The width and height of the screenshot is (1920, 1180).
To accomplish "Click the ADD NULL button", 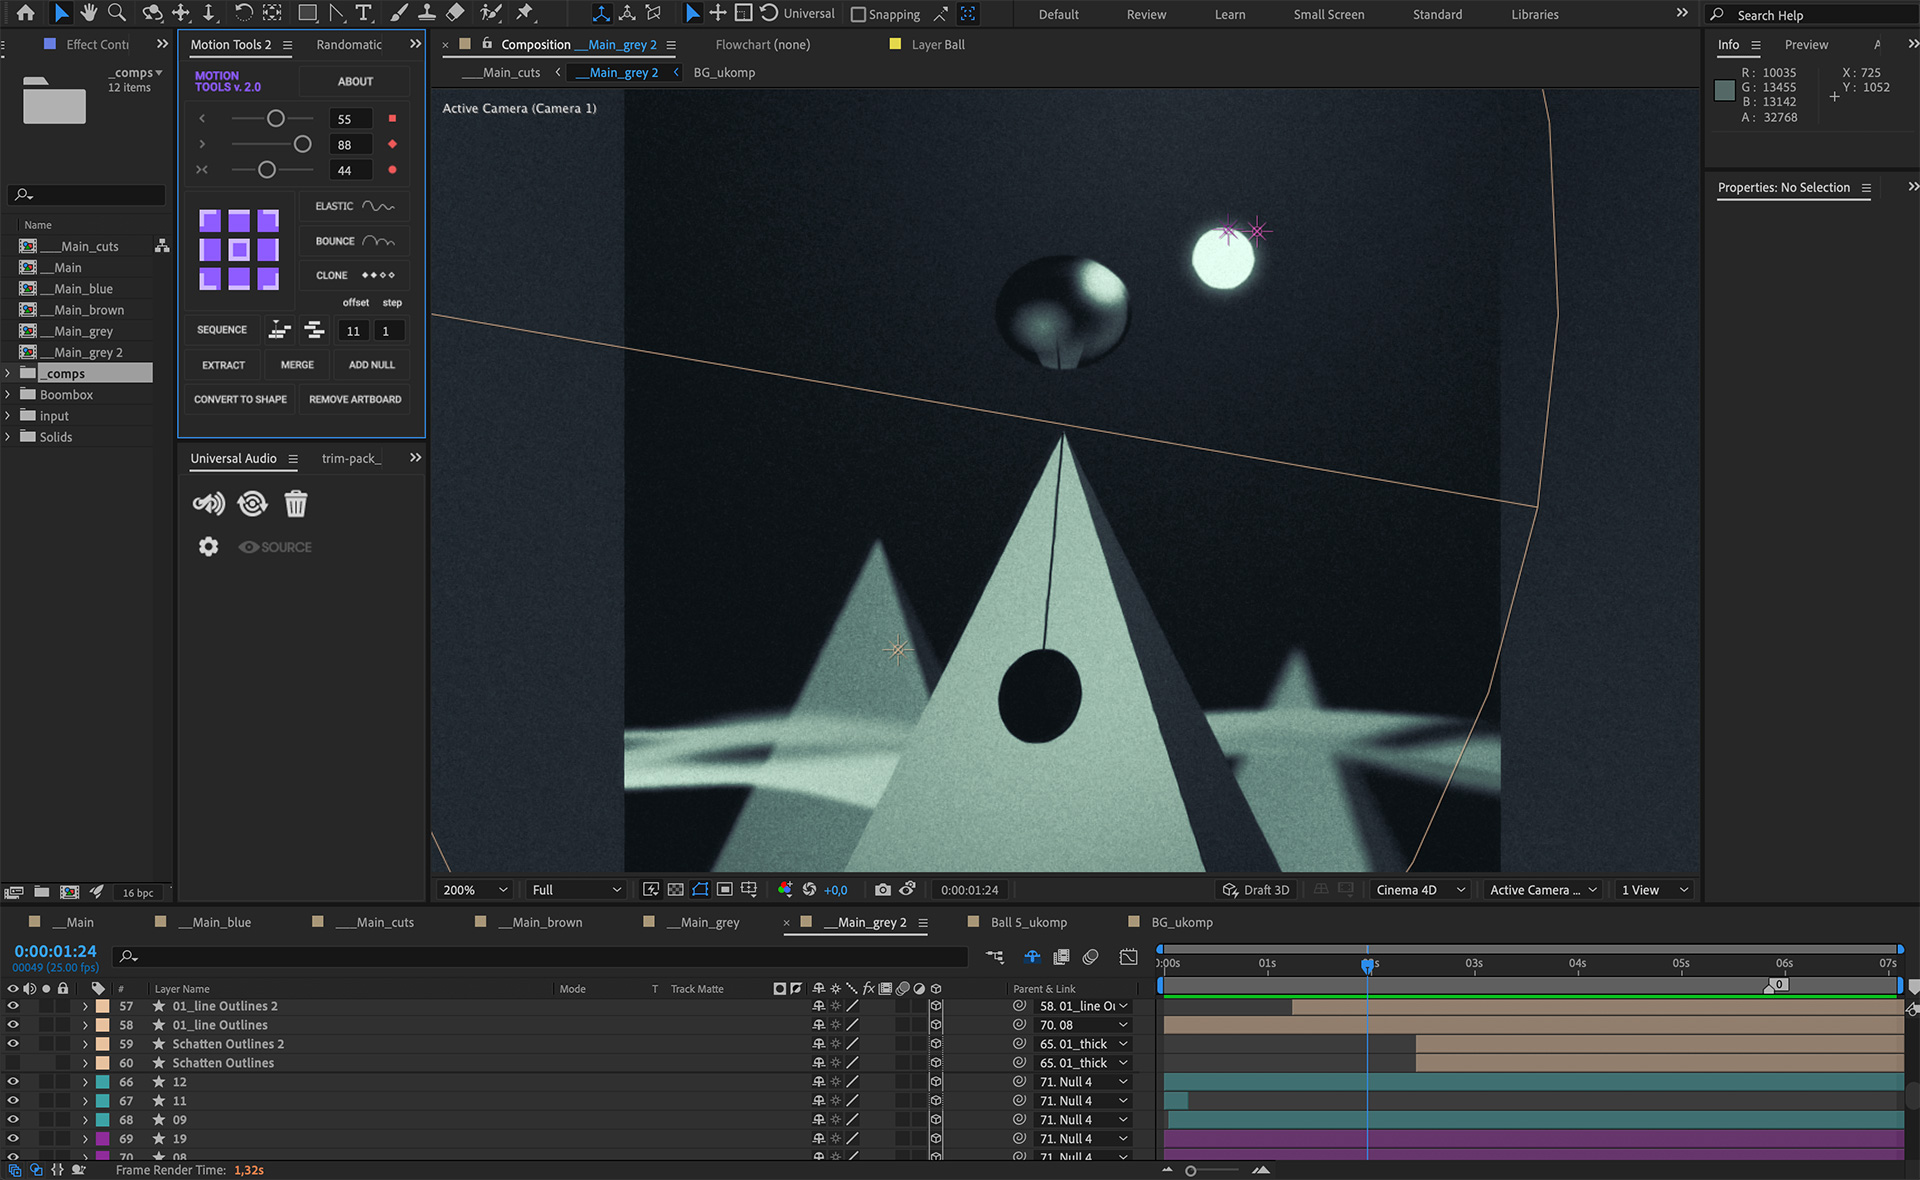I will click(x=371, y=365).
